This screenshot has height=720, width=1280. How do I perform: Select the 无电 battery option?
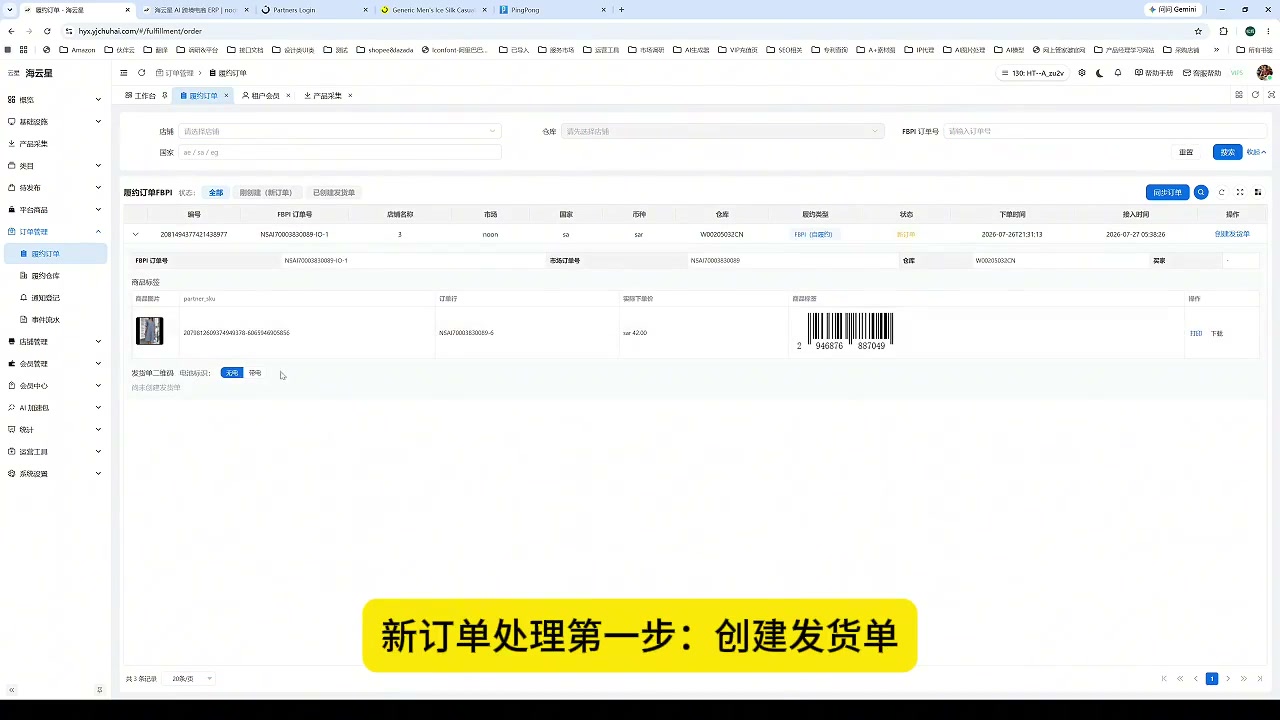click(x=232, y=373)
